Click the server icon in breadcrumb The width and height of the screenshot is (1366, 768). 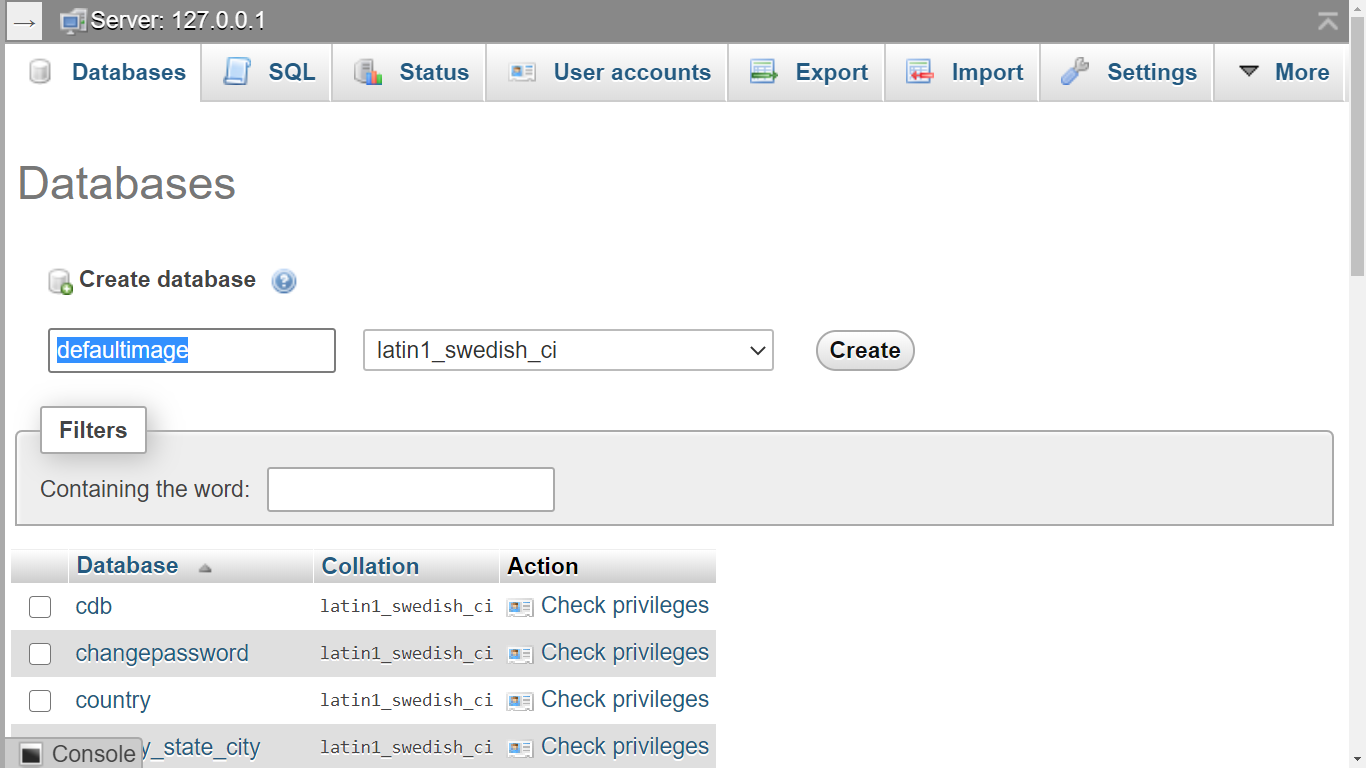coord(73,21)
